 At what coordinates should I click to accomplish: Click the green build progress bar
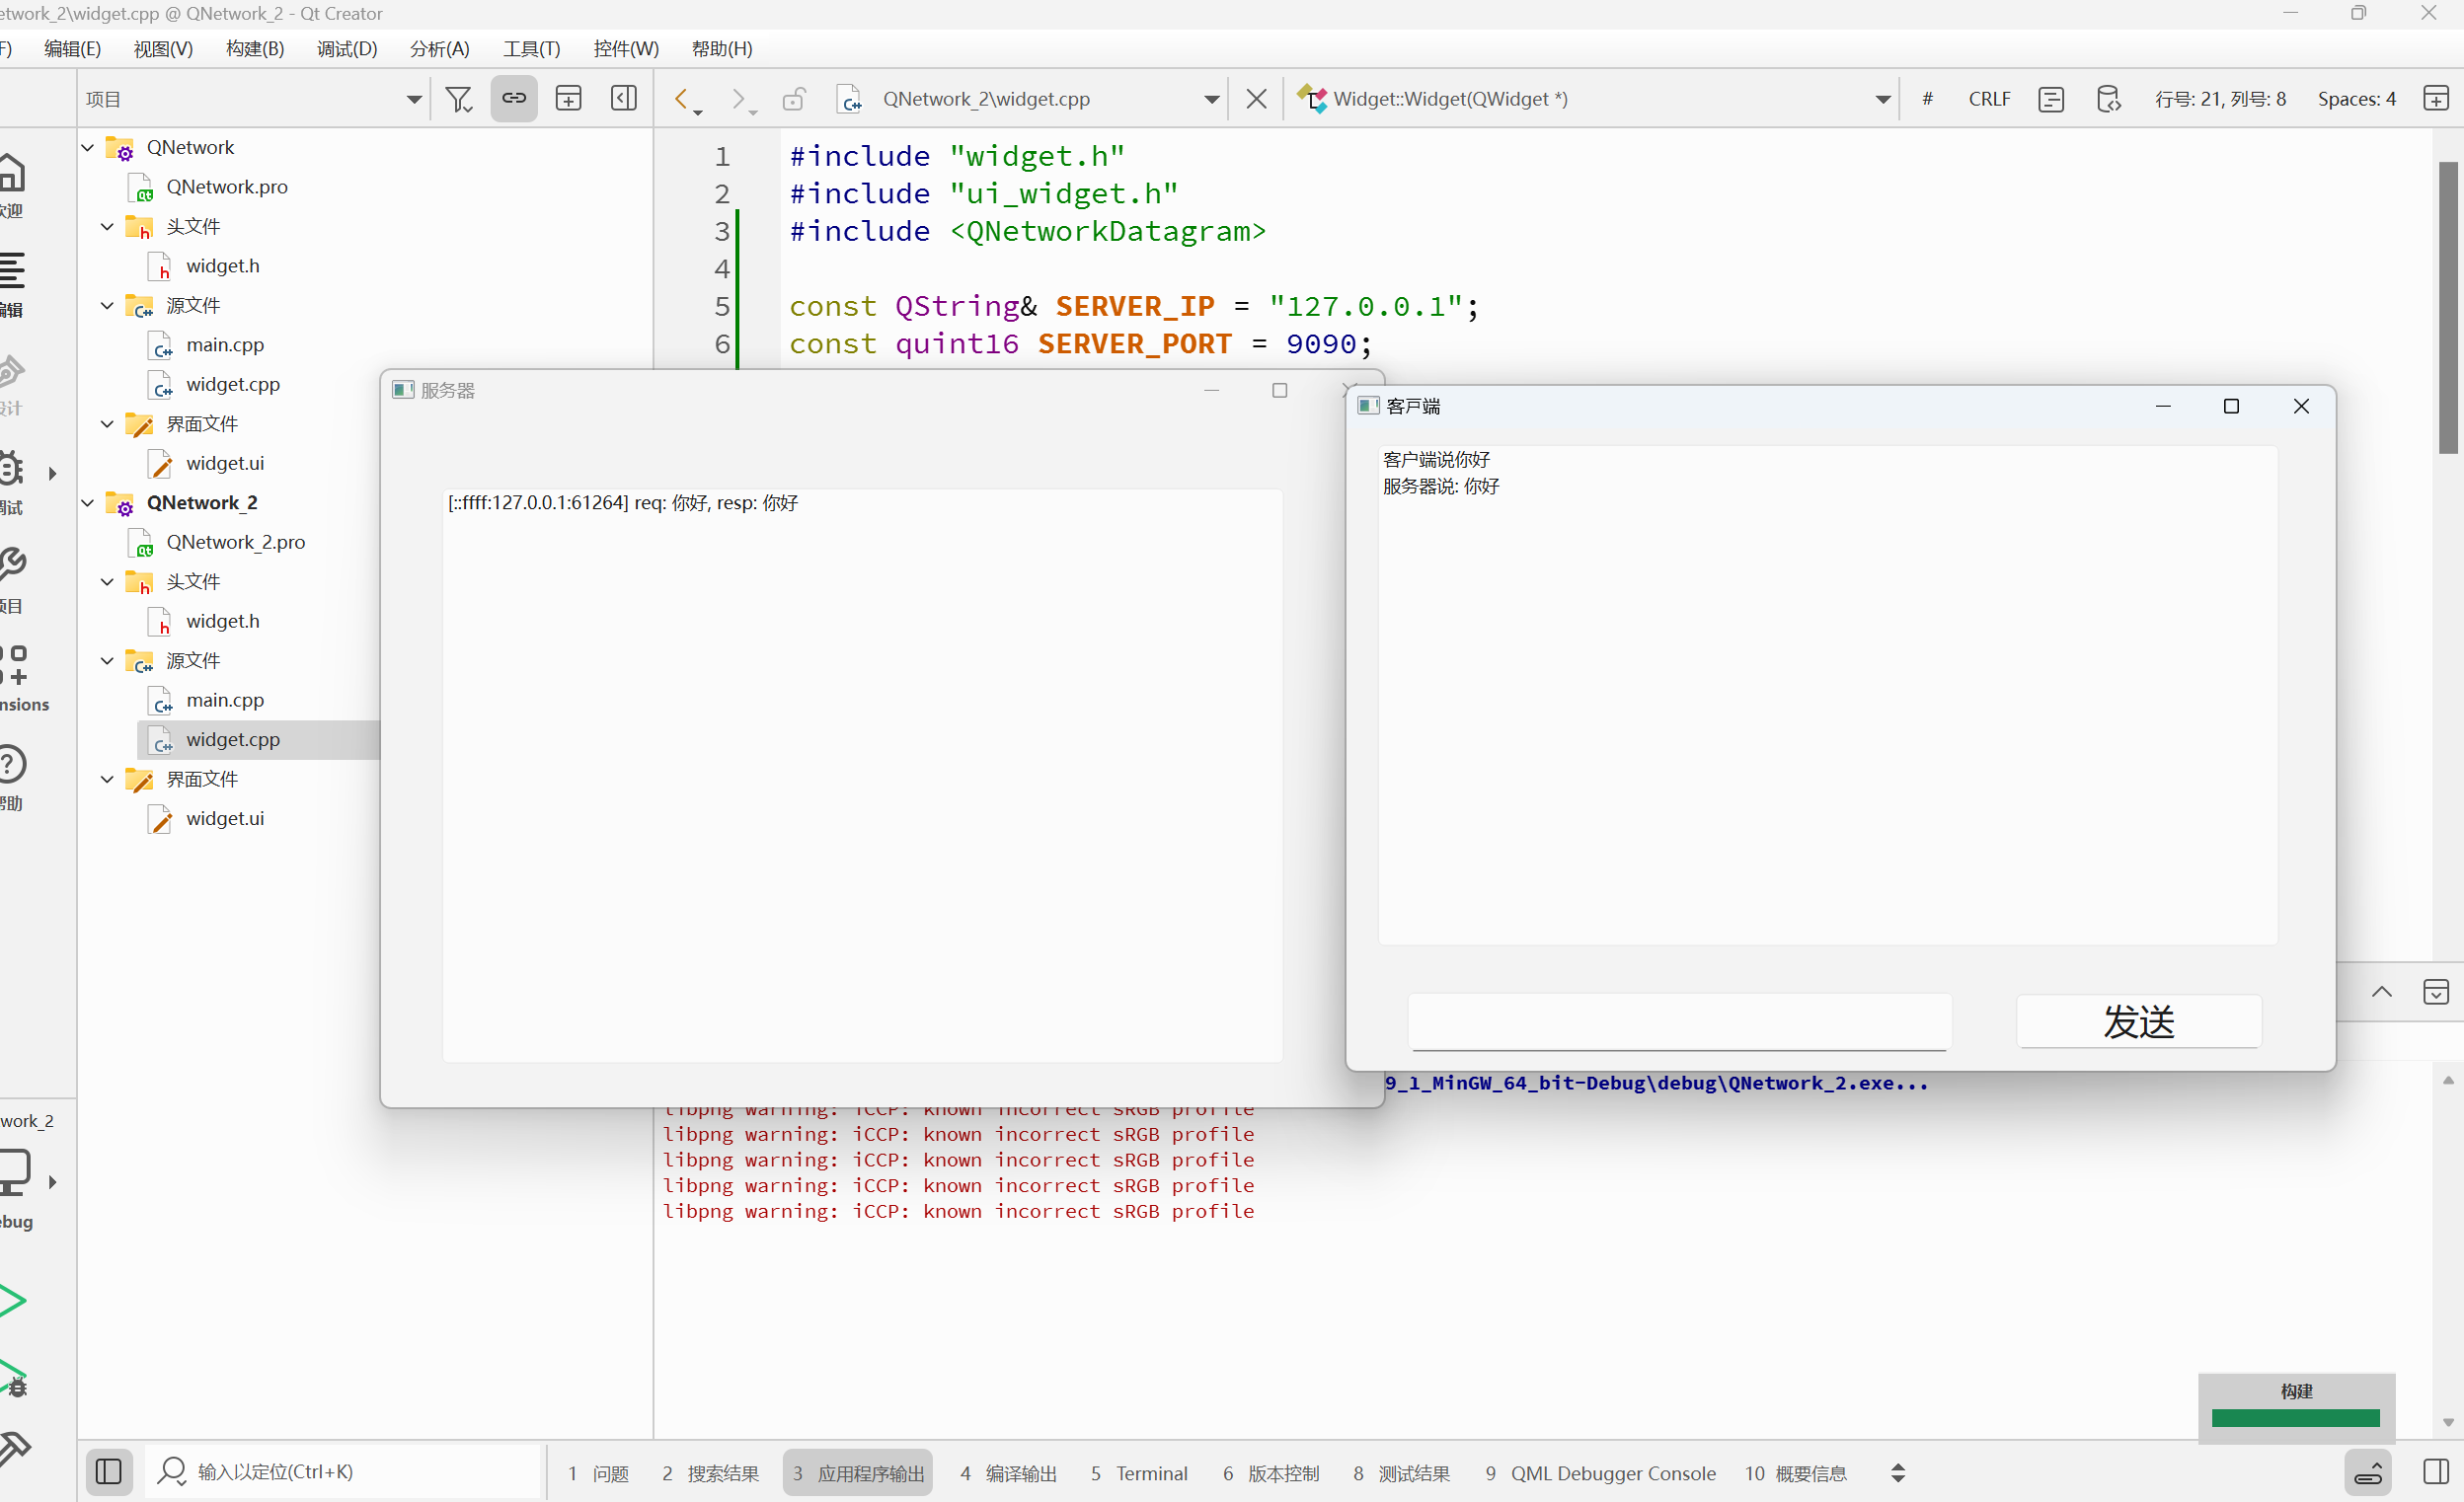point(2295,1418)
